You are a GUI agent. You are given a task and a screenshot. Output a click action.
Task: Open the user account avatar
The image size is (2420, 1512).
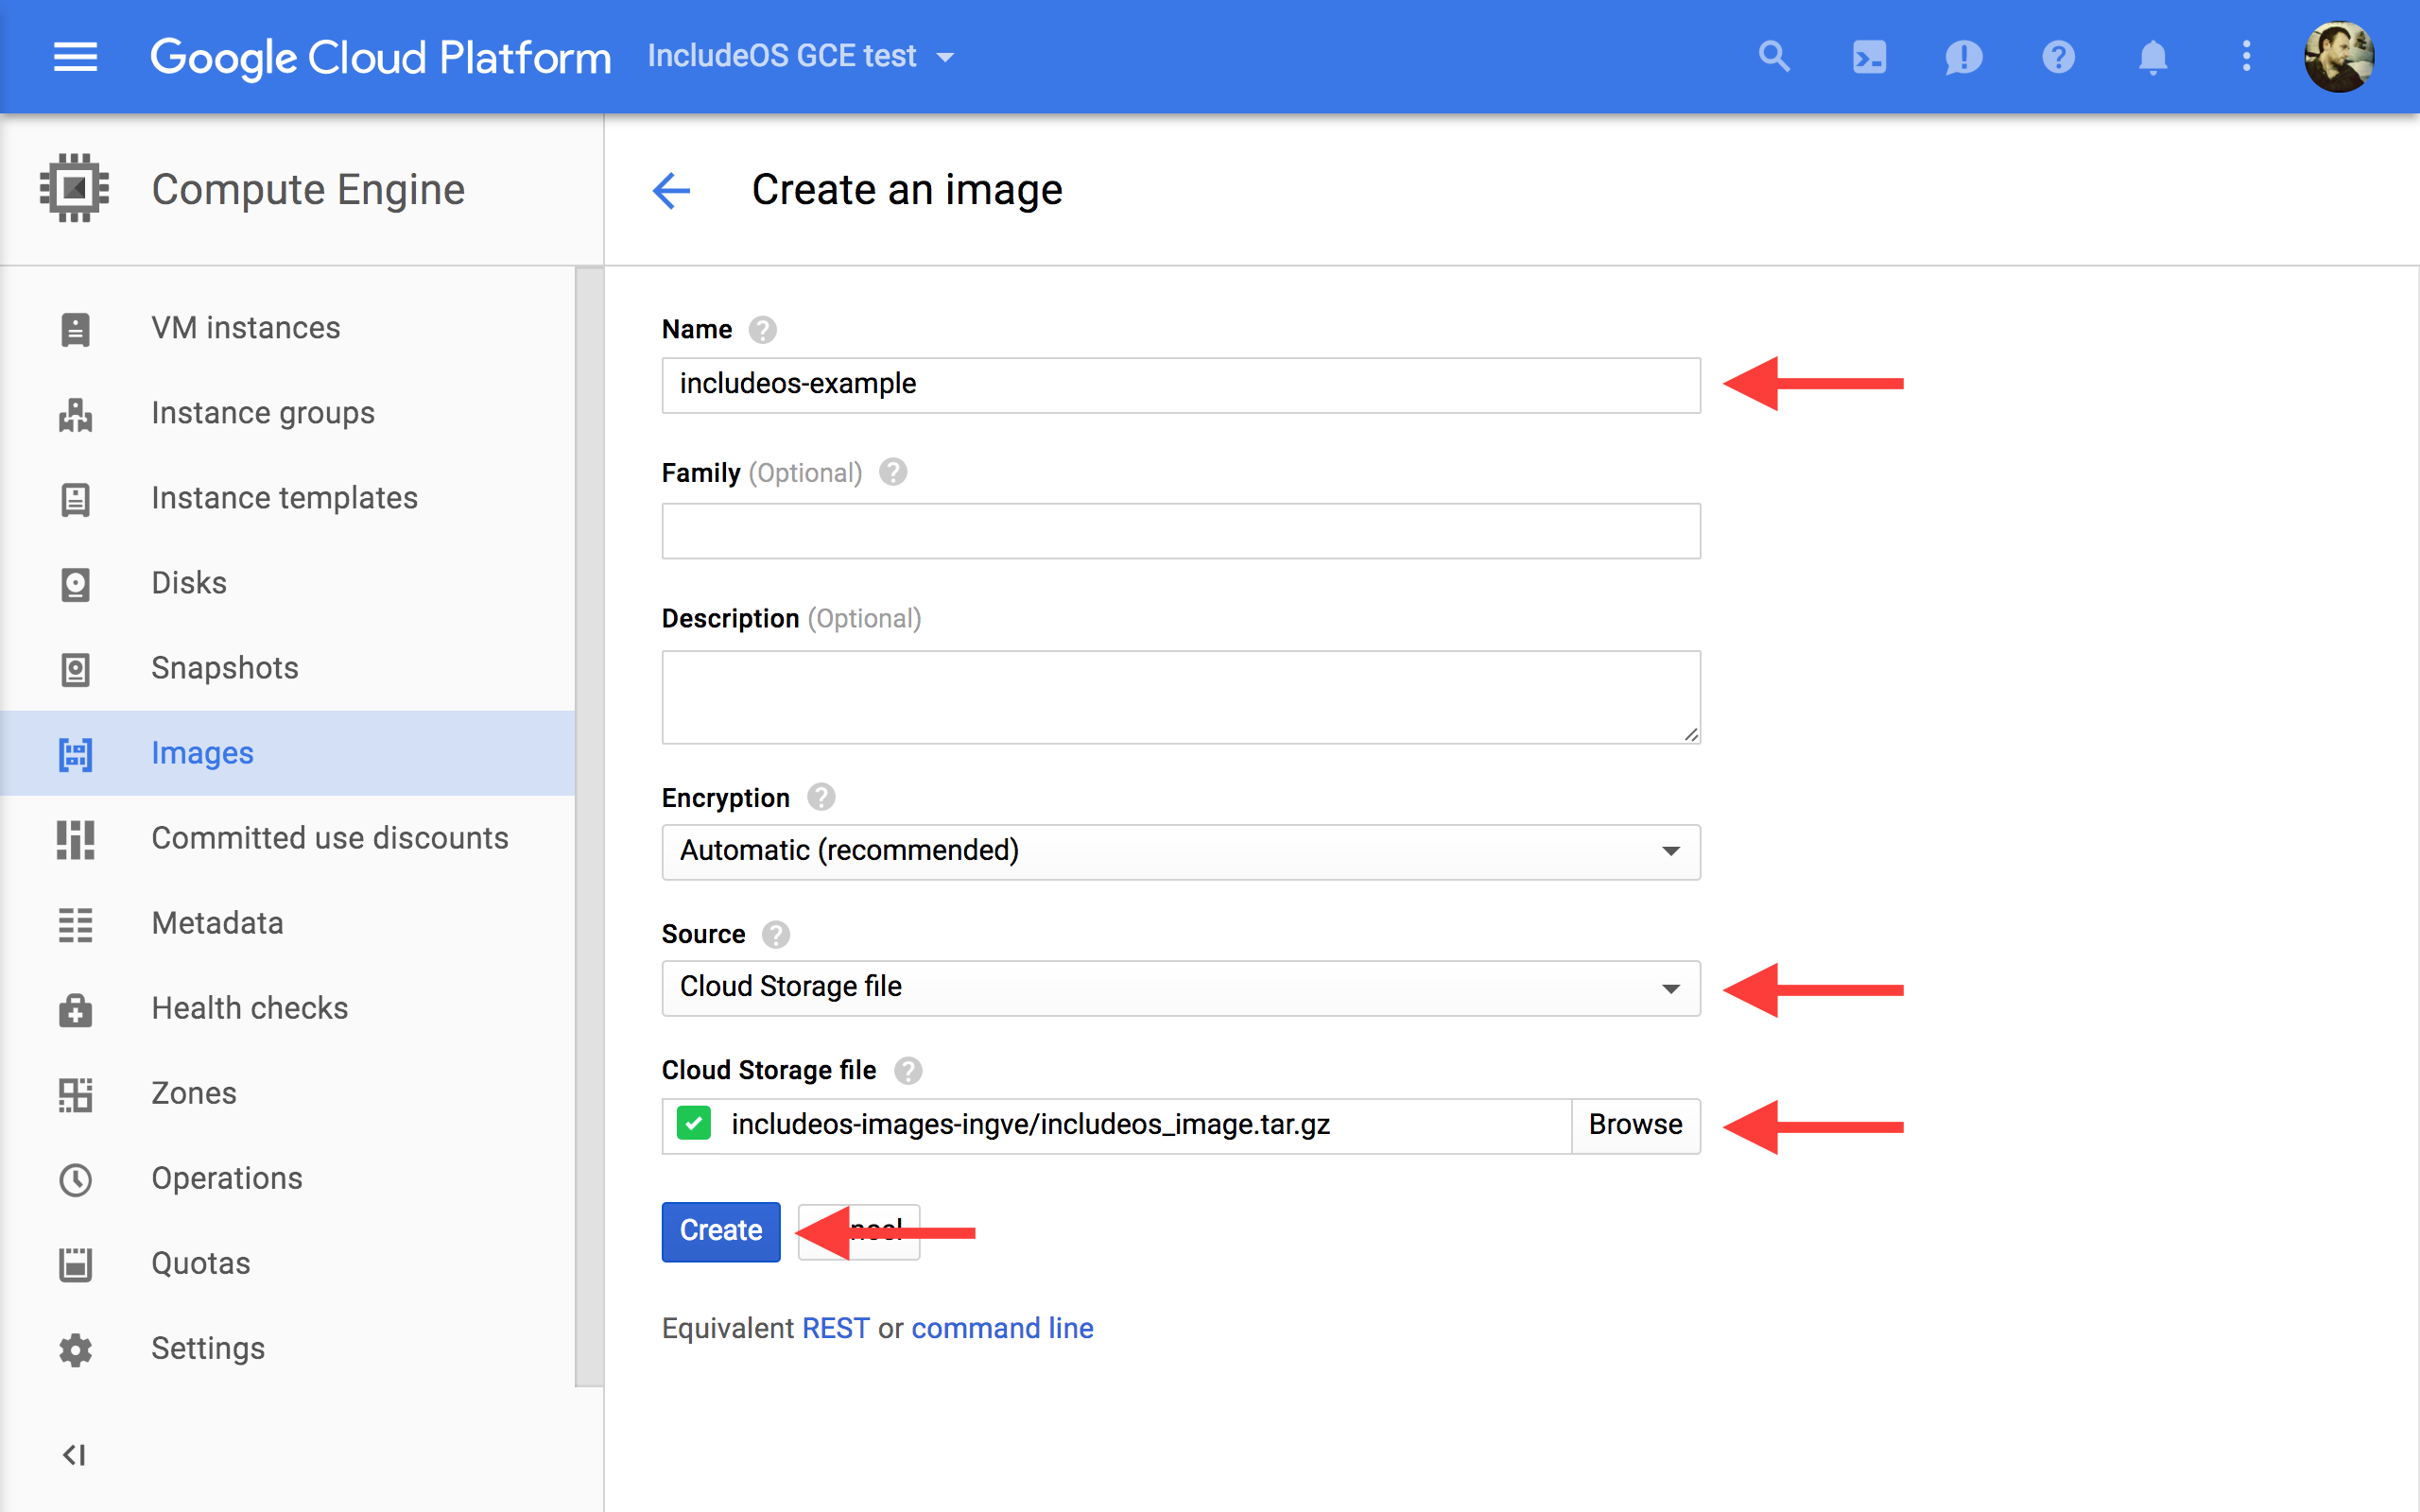coord(2339,57)
